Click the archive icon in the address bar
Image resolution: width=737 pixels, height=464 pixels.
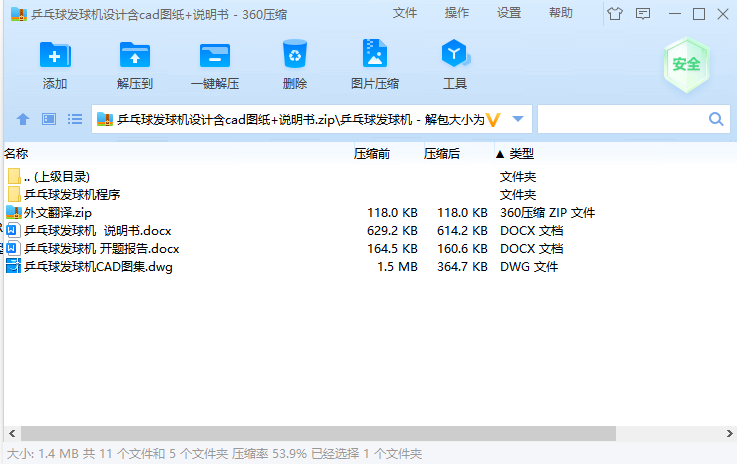click(x=105, y=119)
